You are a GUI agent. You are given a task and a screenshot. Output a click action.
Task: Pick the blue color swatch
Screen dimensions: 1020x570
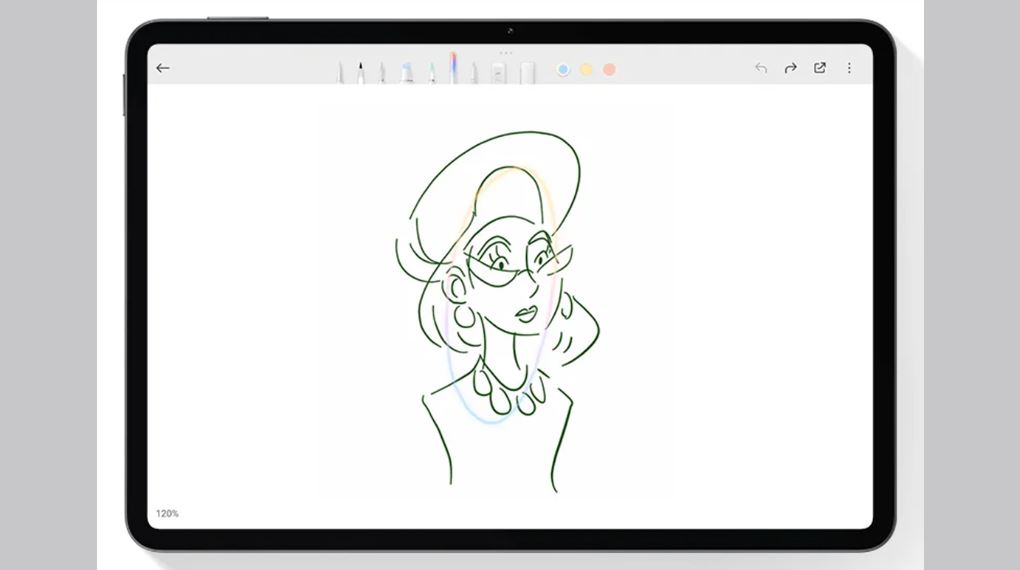click(x=563, y=69)
